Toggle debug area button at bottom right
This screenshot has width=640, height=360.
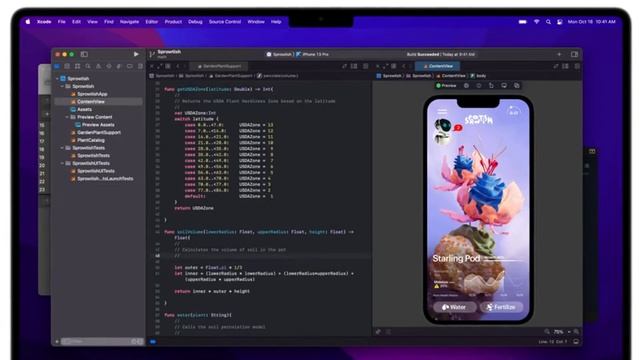click(x=576, y=342)
